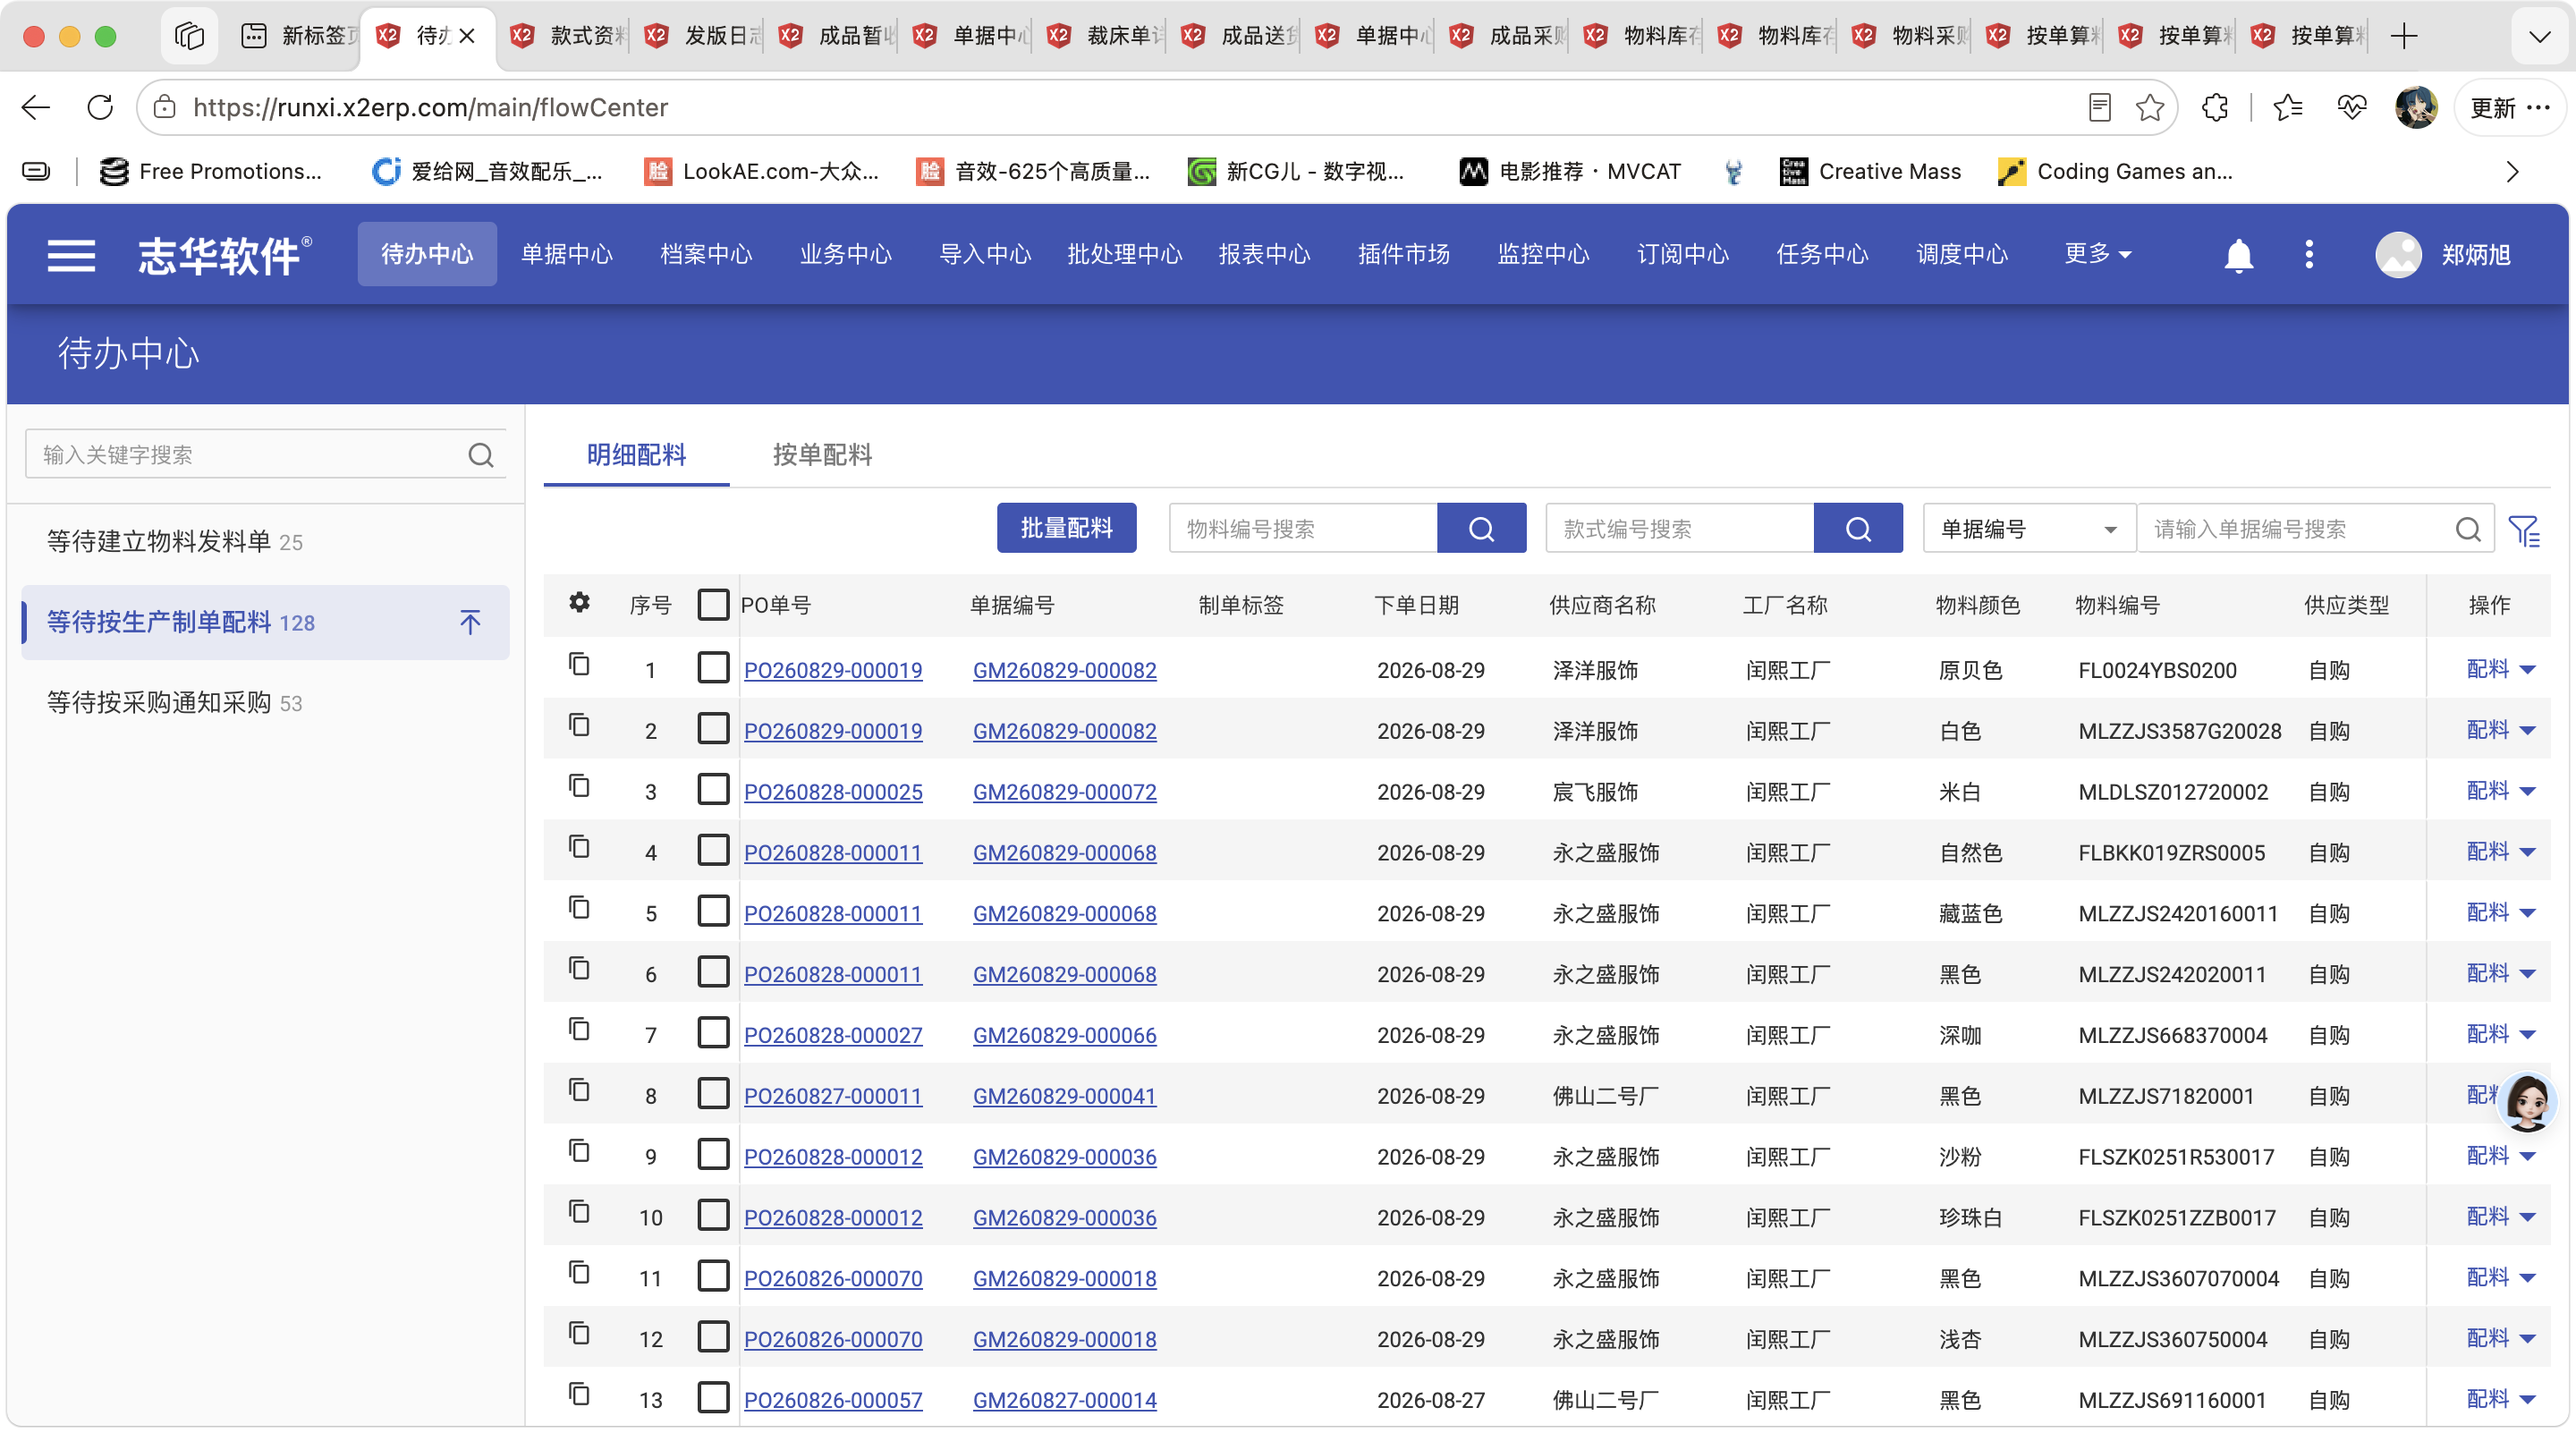Check the row 5 checkbox for 藏蓝色
The width and height of the screenshot is (2576, 1433).
click(713, 911)
